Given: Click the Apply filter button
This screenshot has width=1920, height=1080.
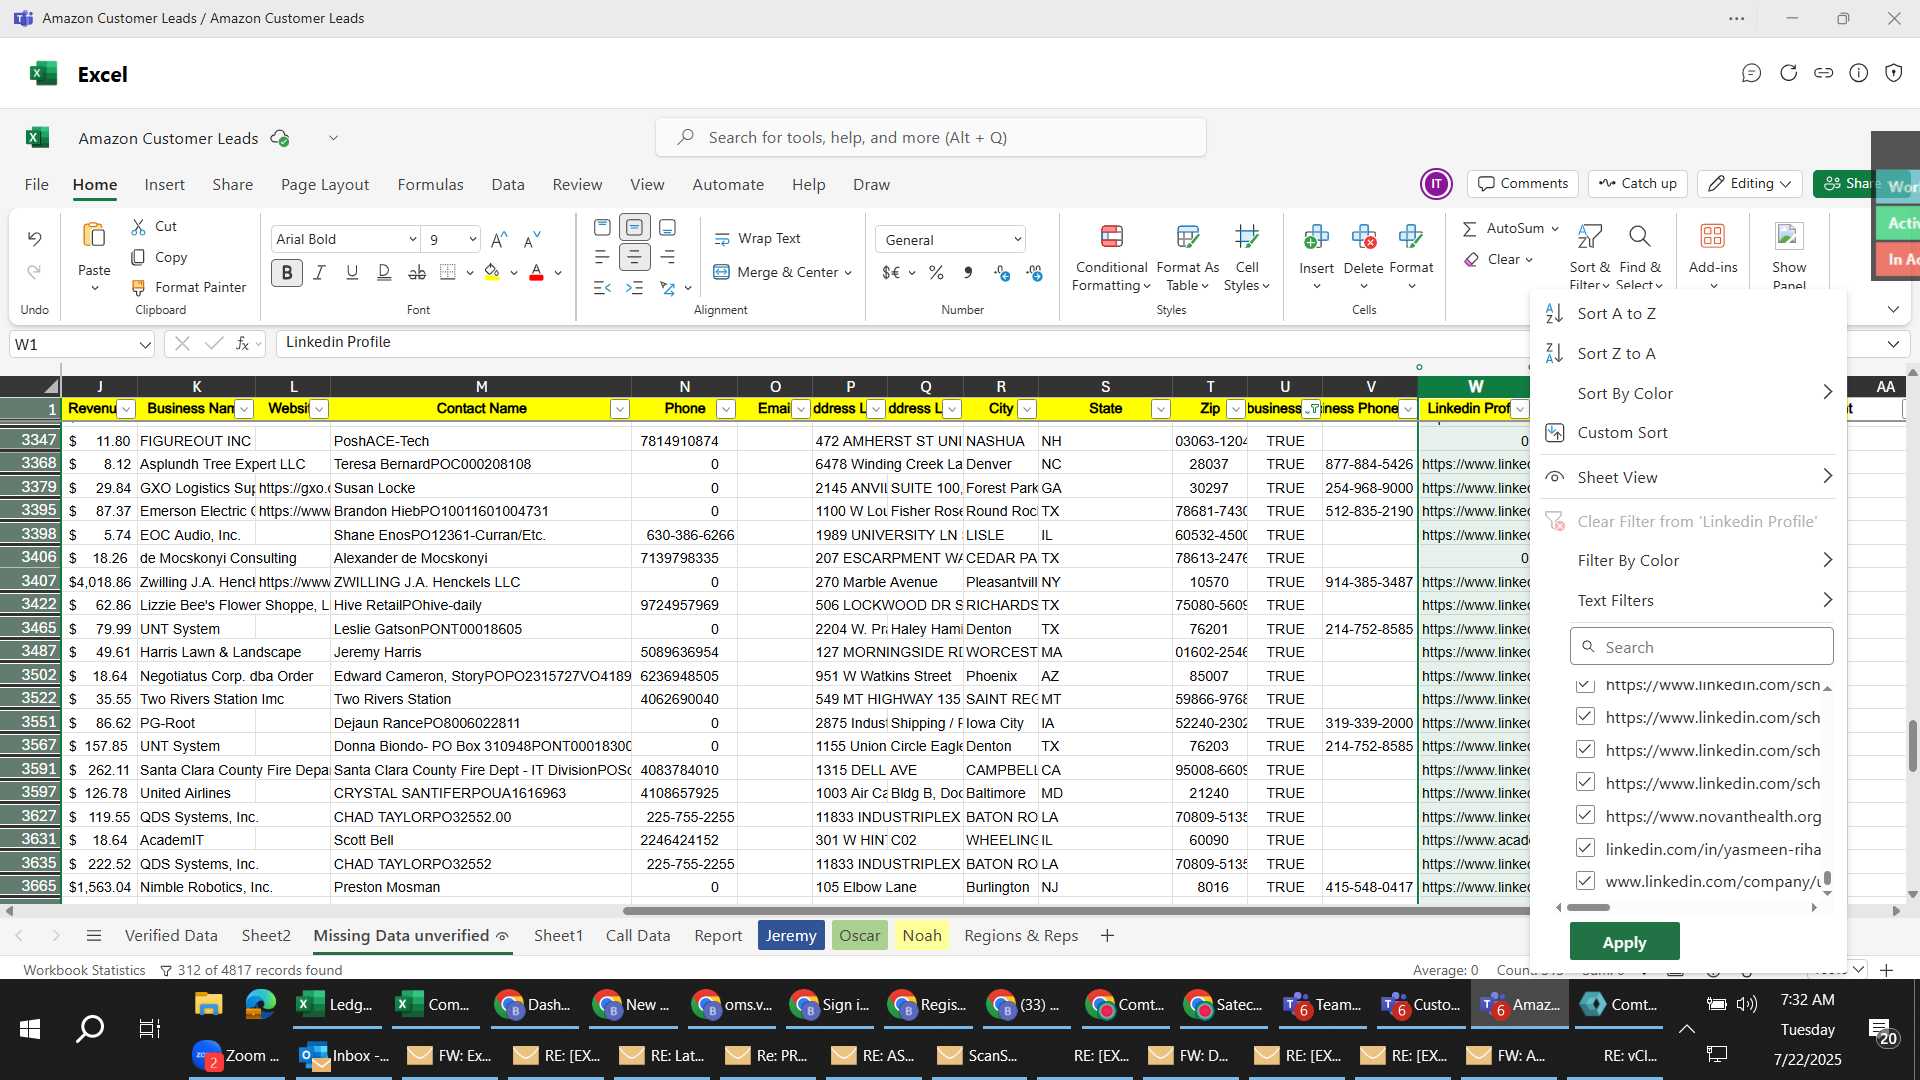Looking at the screenshot, I should 1624,942.
